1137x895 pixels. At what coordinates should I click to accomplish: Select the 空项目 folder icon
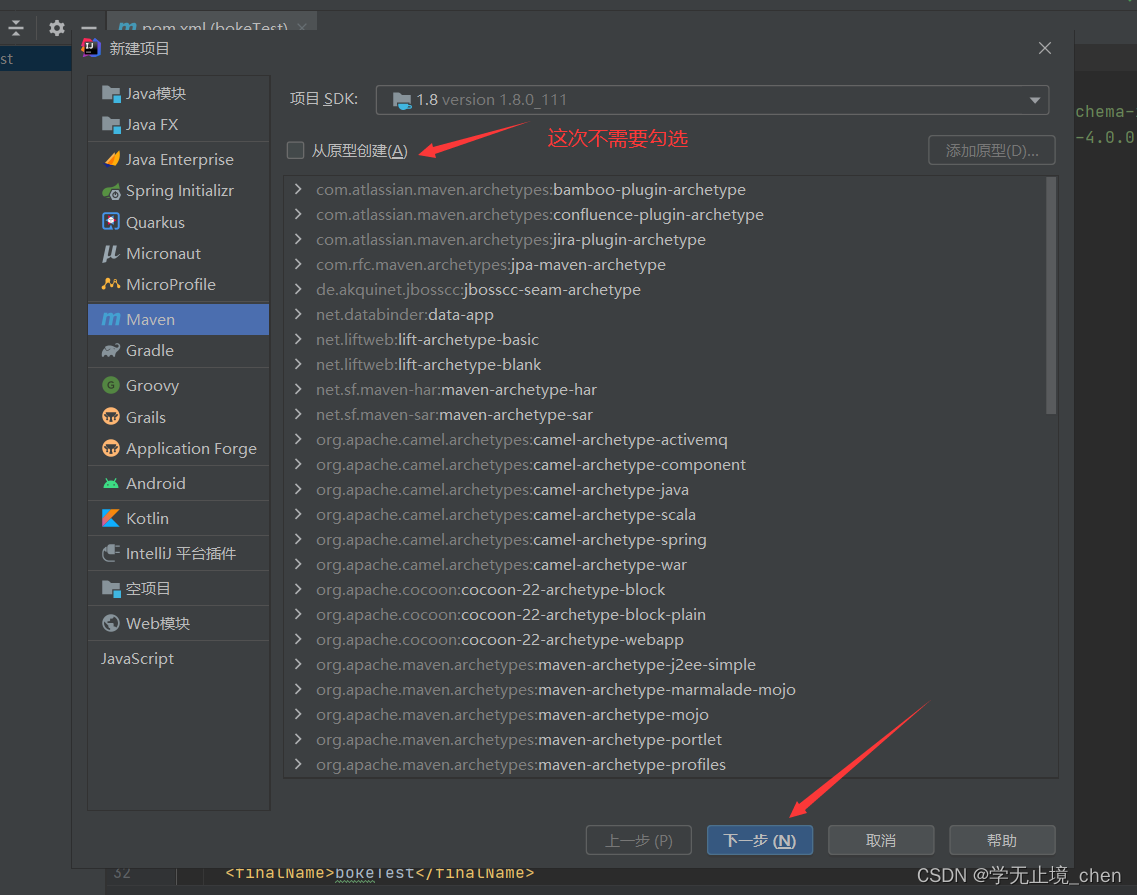[x=111, y=588]
